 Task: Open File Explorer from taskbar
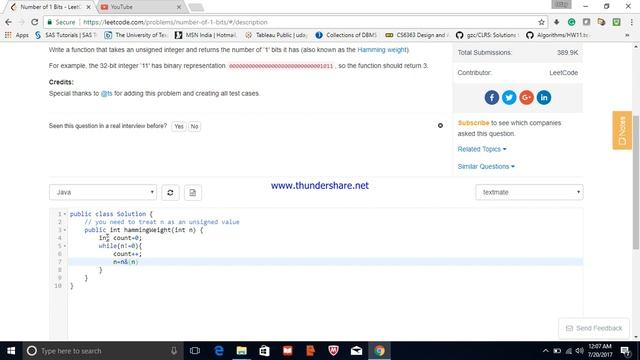242,351
